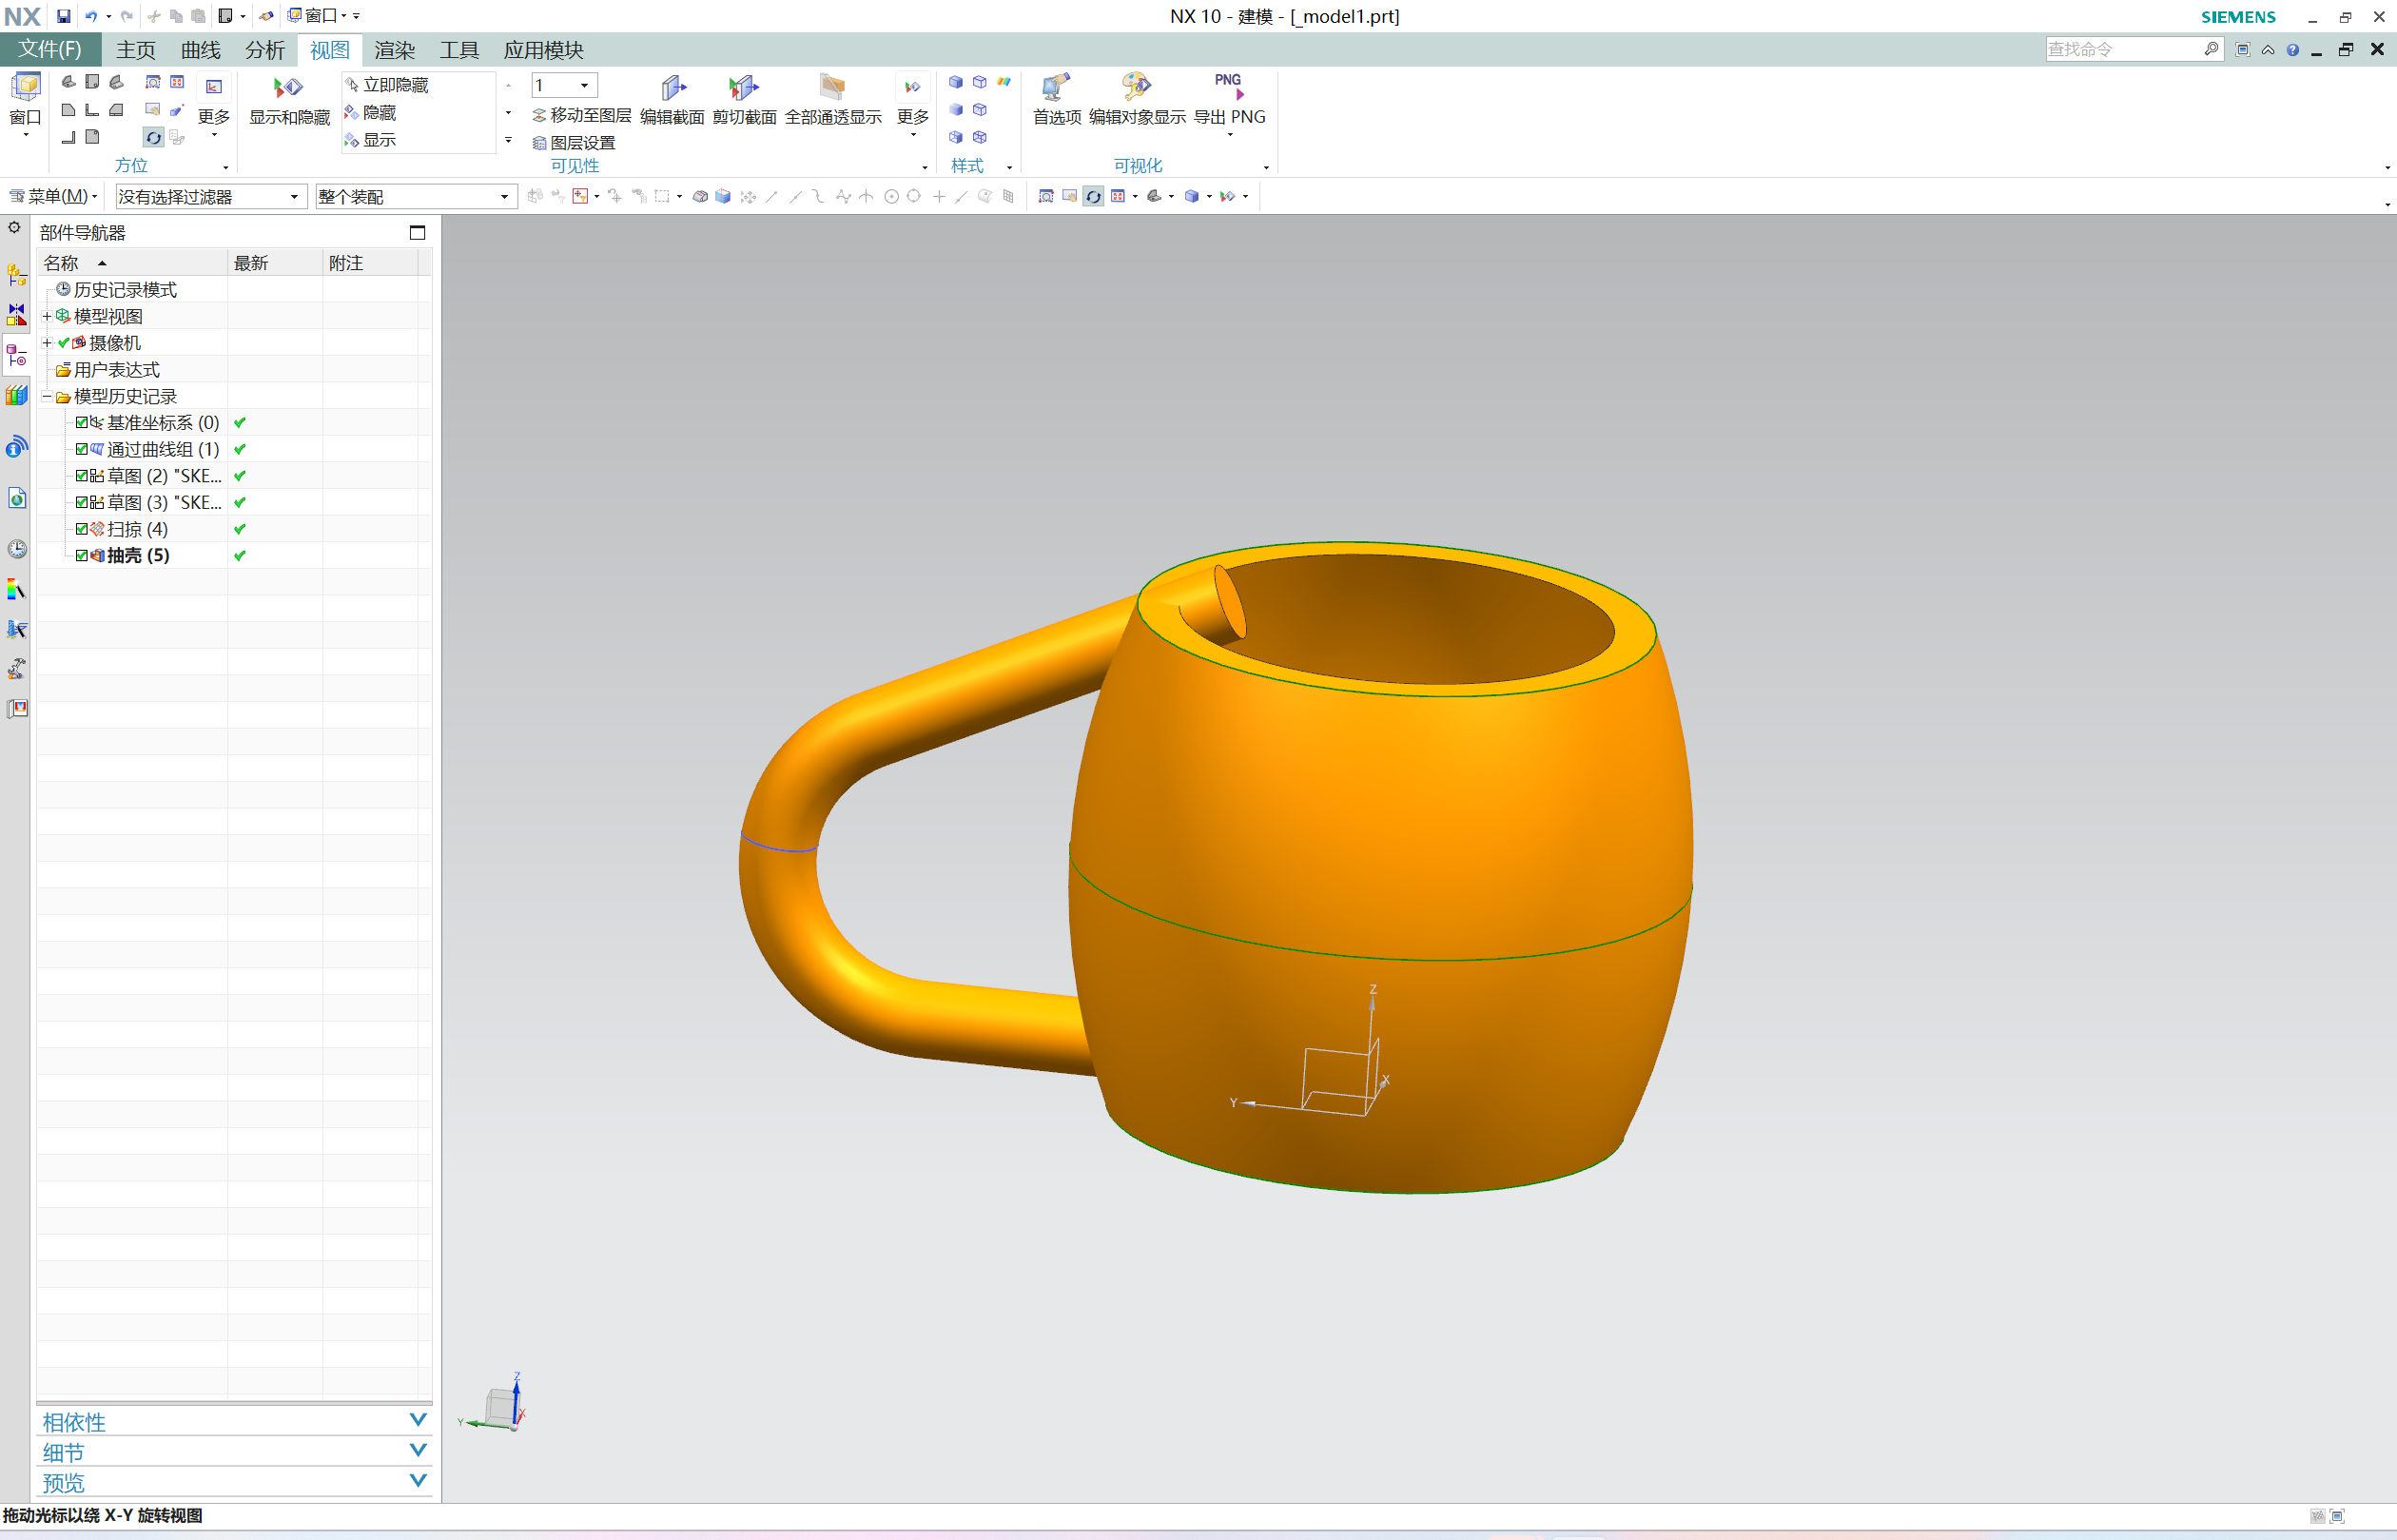Click the Preferences (首选项) icon
The image size is (2397, 1540).
pyautogui.click(x=1056, y=88)
